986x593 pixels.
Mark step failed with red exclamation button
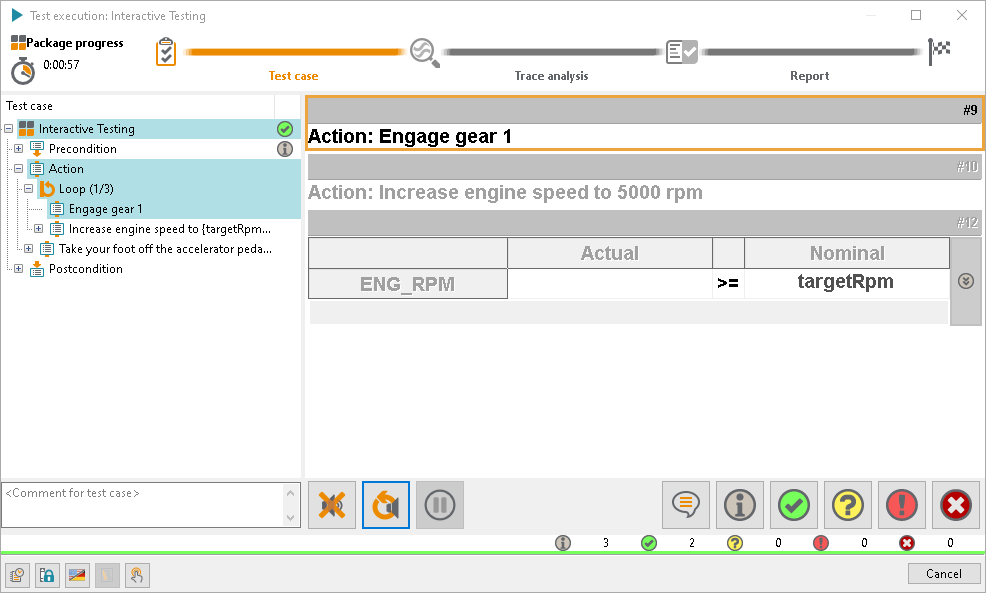tap(902, 505)
